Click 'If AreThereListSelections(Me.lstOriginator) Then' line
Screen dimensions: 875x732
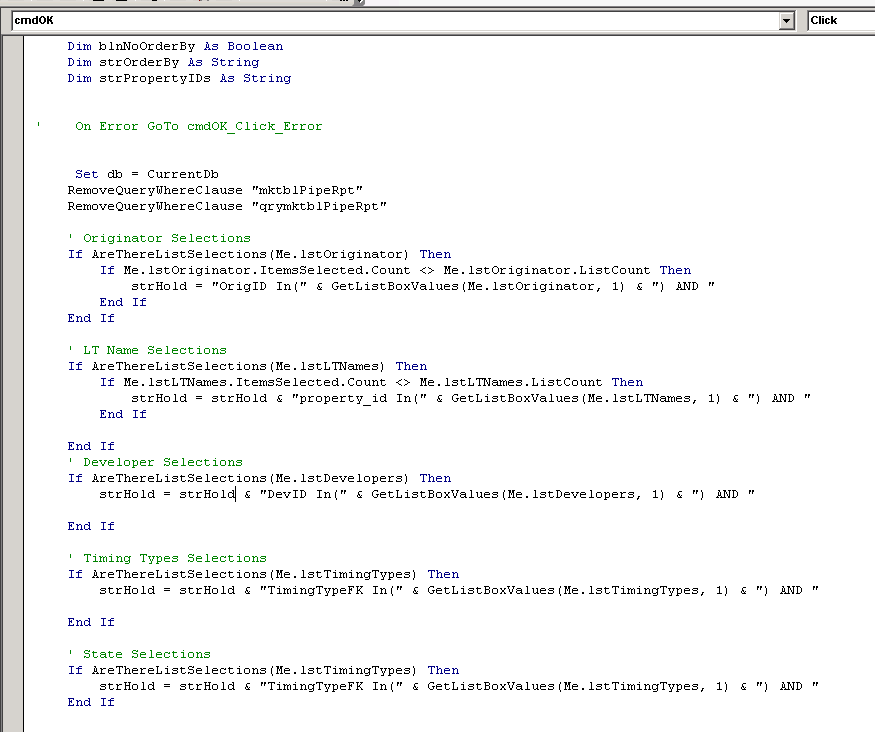click(x=259, y=254)
